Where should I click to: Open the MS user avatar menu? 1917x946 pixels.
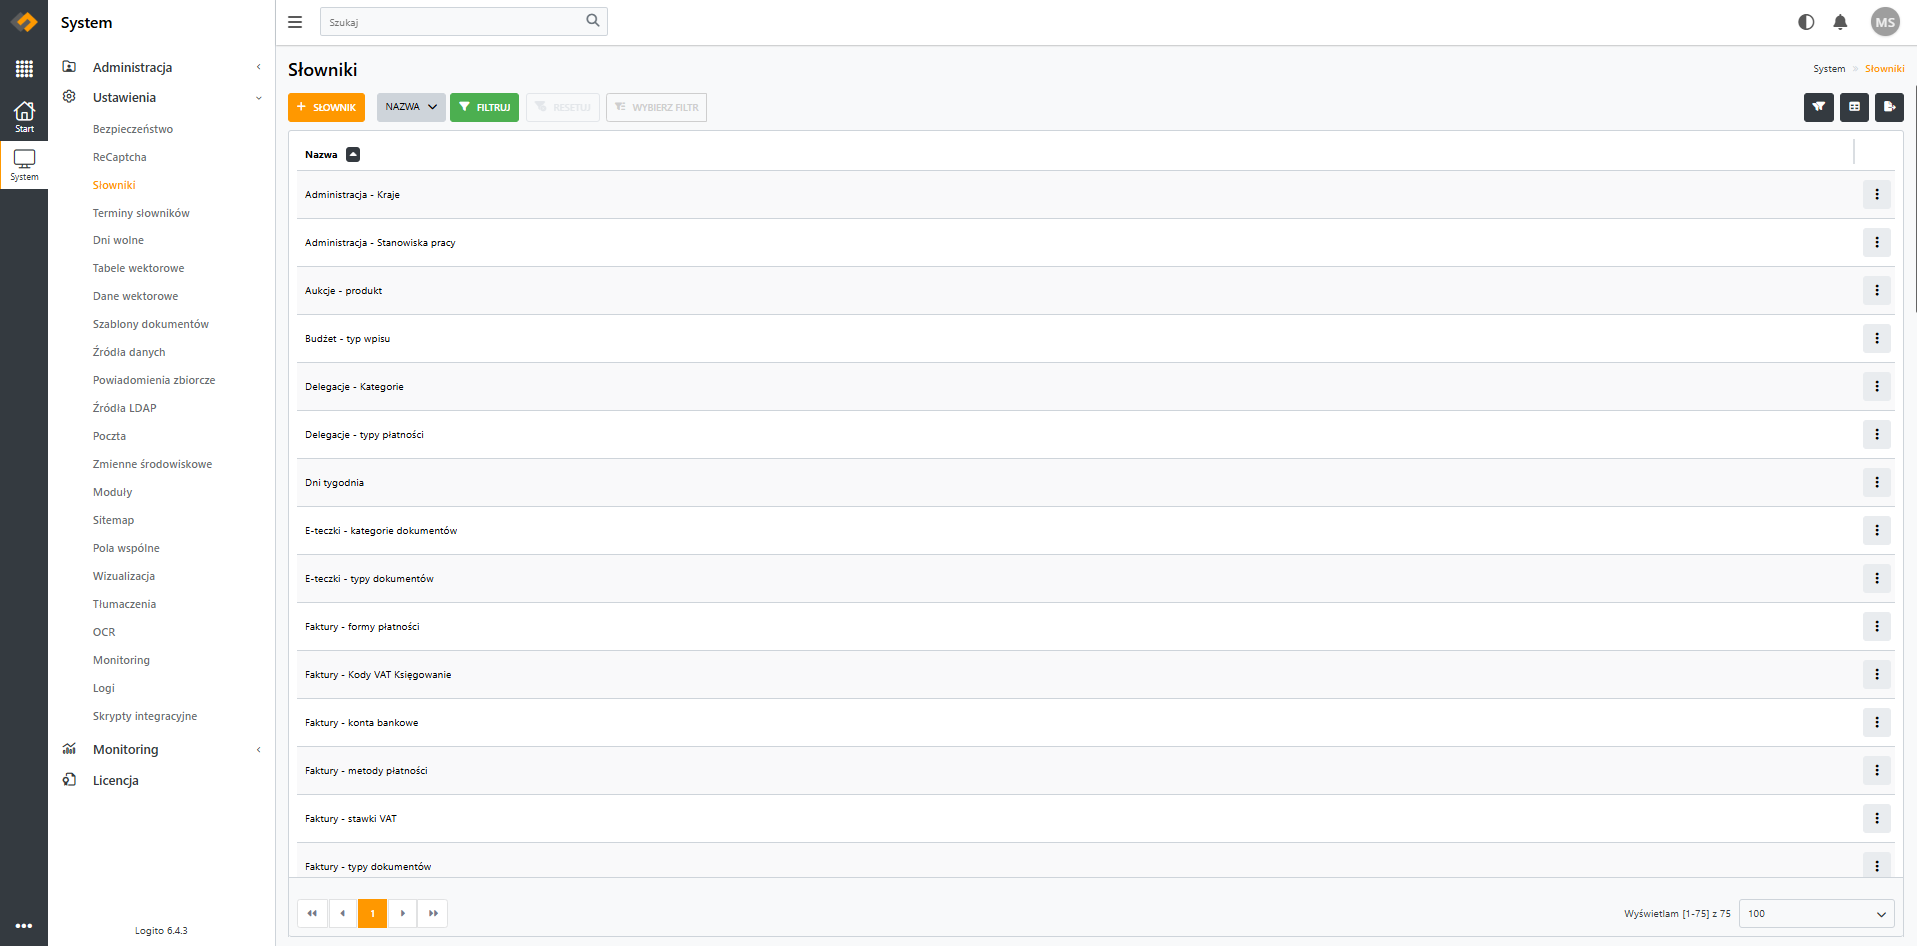coord(1885,22)
